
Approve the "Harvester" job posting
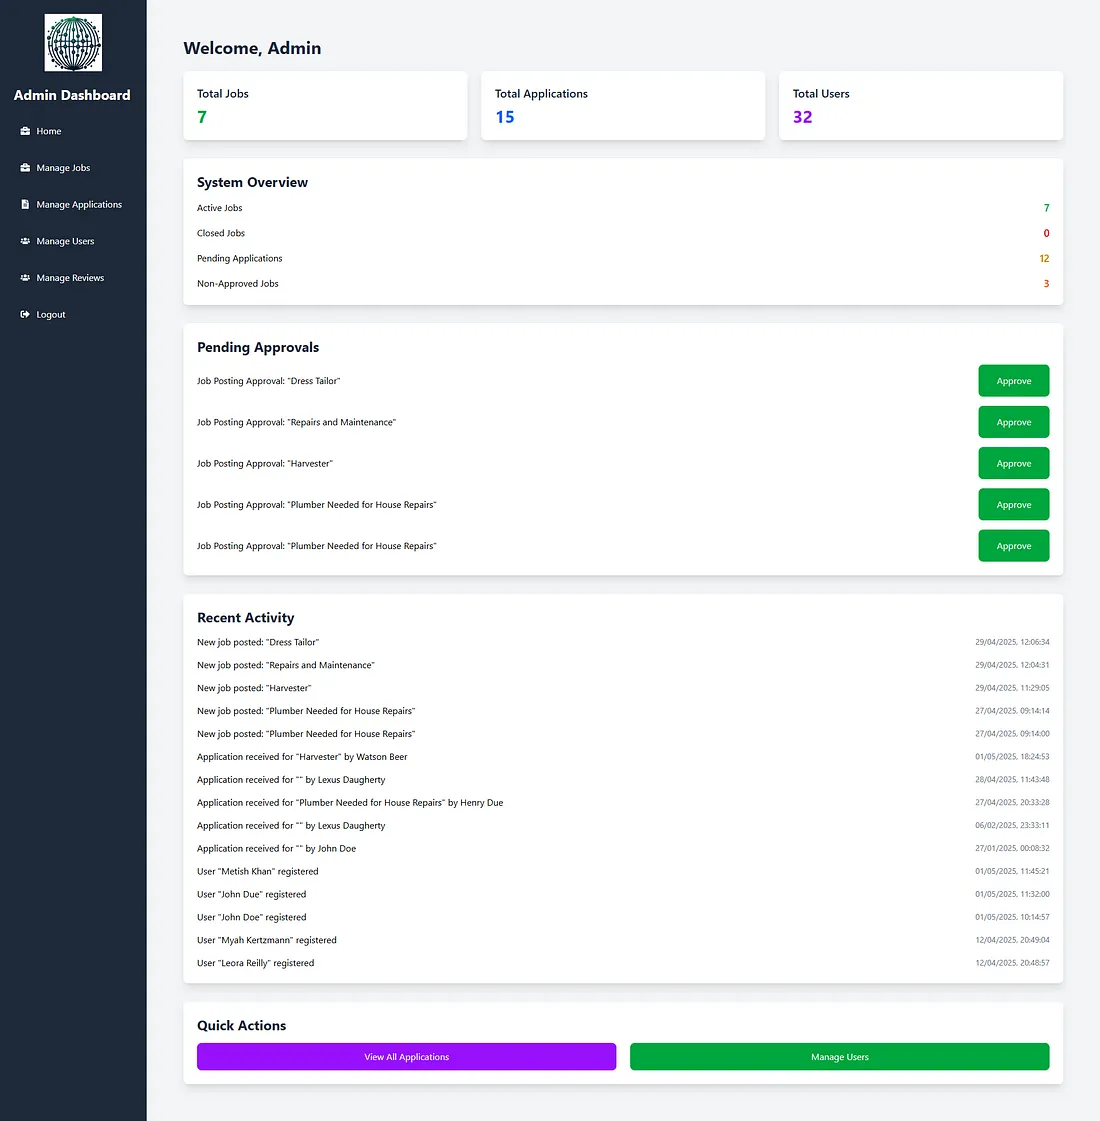tap(1013, 463)
